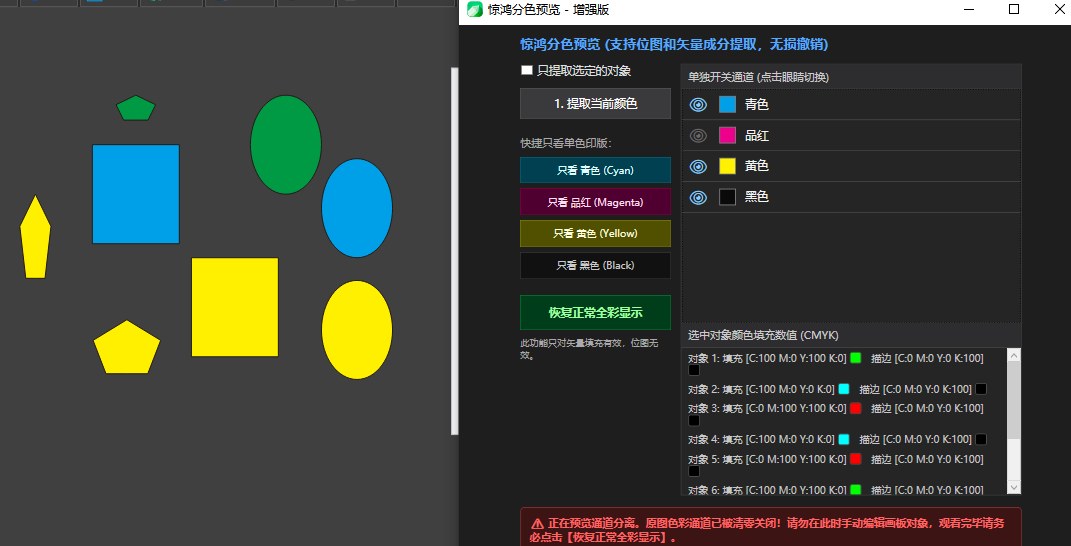Select the green ellipse on canvas
This screenshot has height=546, width=1071.
286,145
